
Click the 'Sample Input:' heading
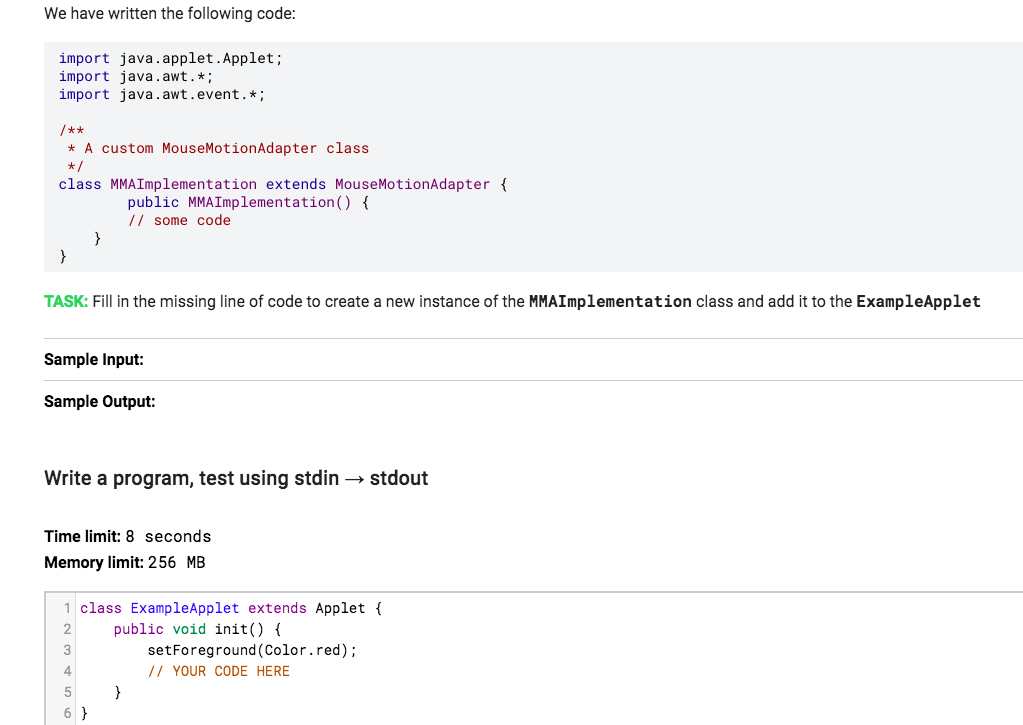[94, 360]
